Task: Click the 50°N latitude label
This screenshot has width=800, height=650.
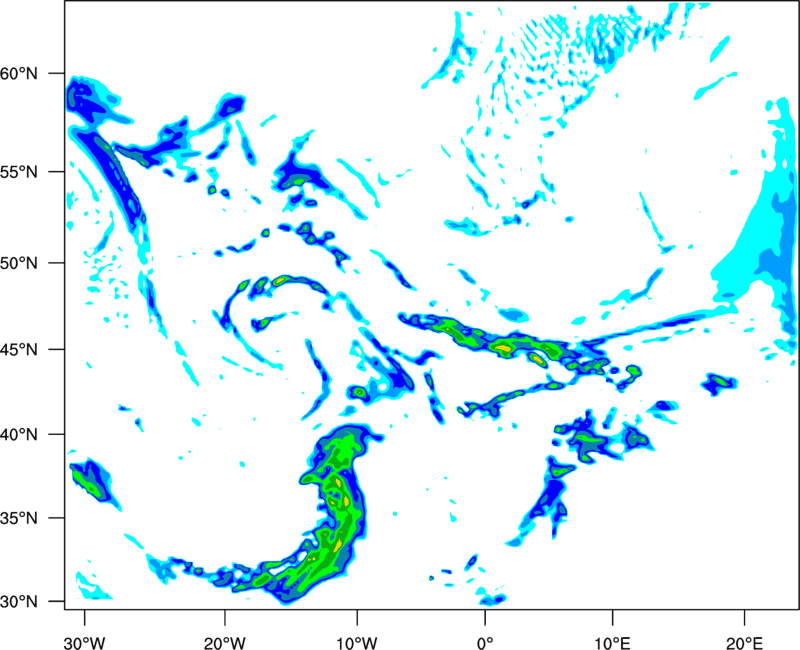Action: click(19, 263)
